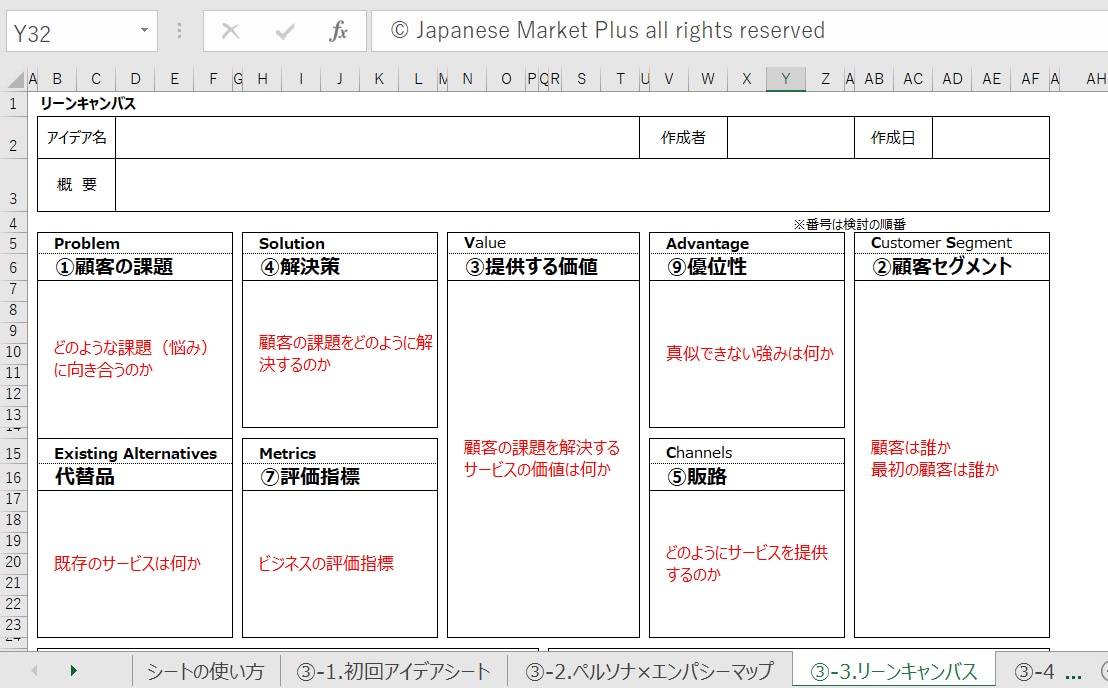Click the Select All corner triangle
The image size is (1108, 688).
16,80
